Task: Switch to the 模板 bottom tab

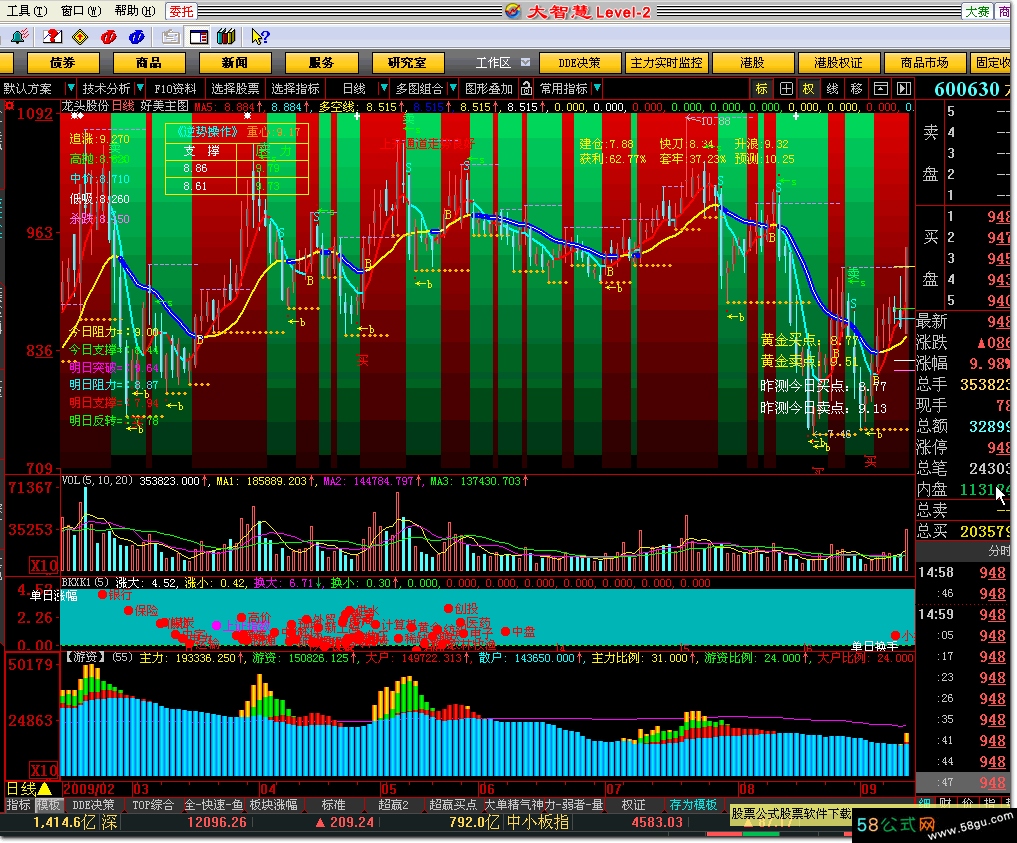Action: pos(48,805)
